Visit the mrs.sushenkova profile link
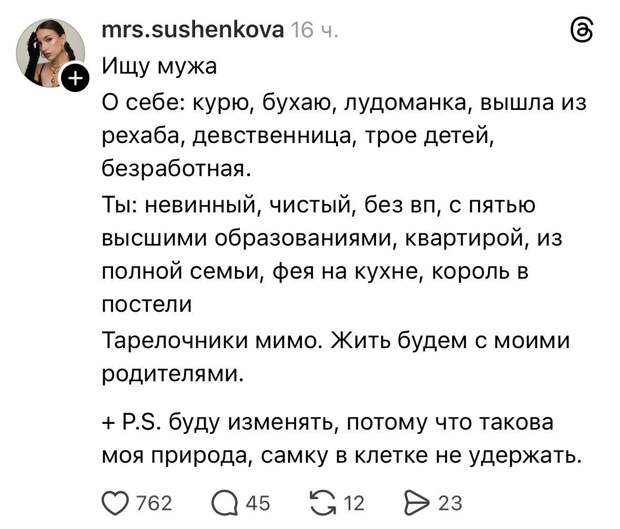This screenshot has width=620, height=529. [193, 32]
